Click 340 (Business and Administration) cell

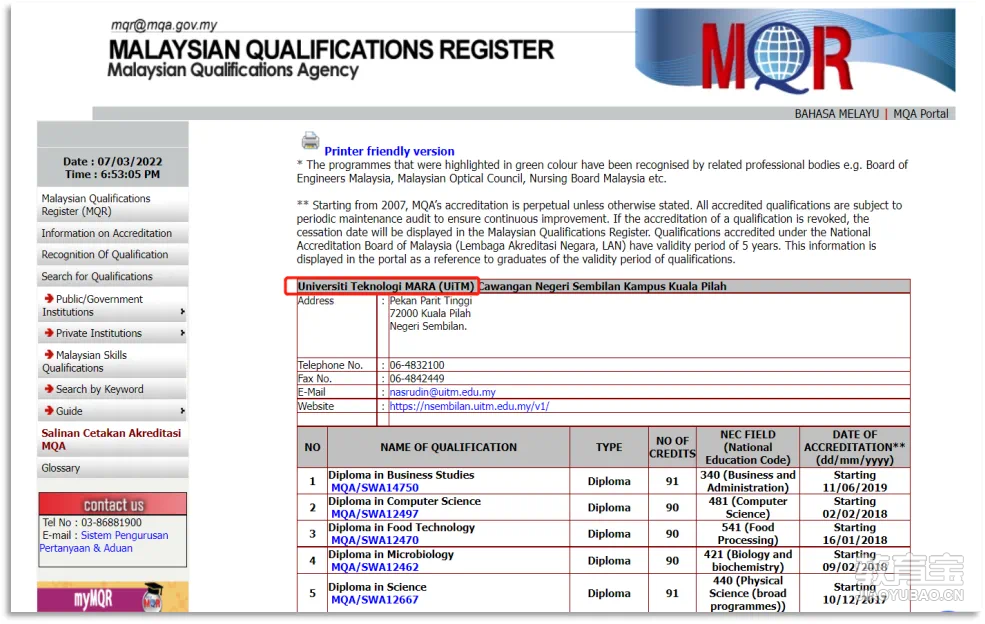click(x=748, y=481)
